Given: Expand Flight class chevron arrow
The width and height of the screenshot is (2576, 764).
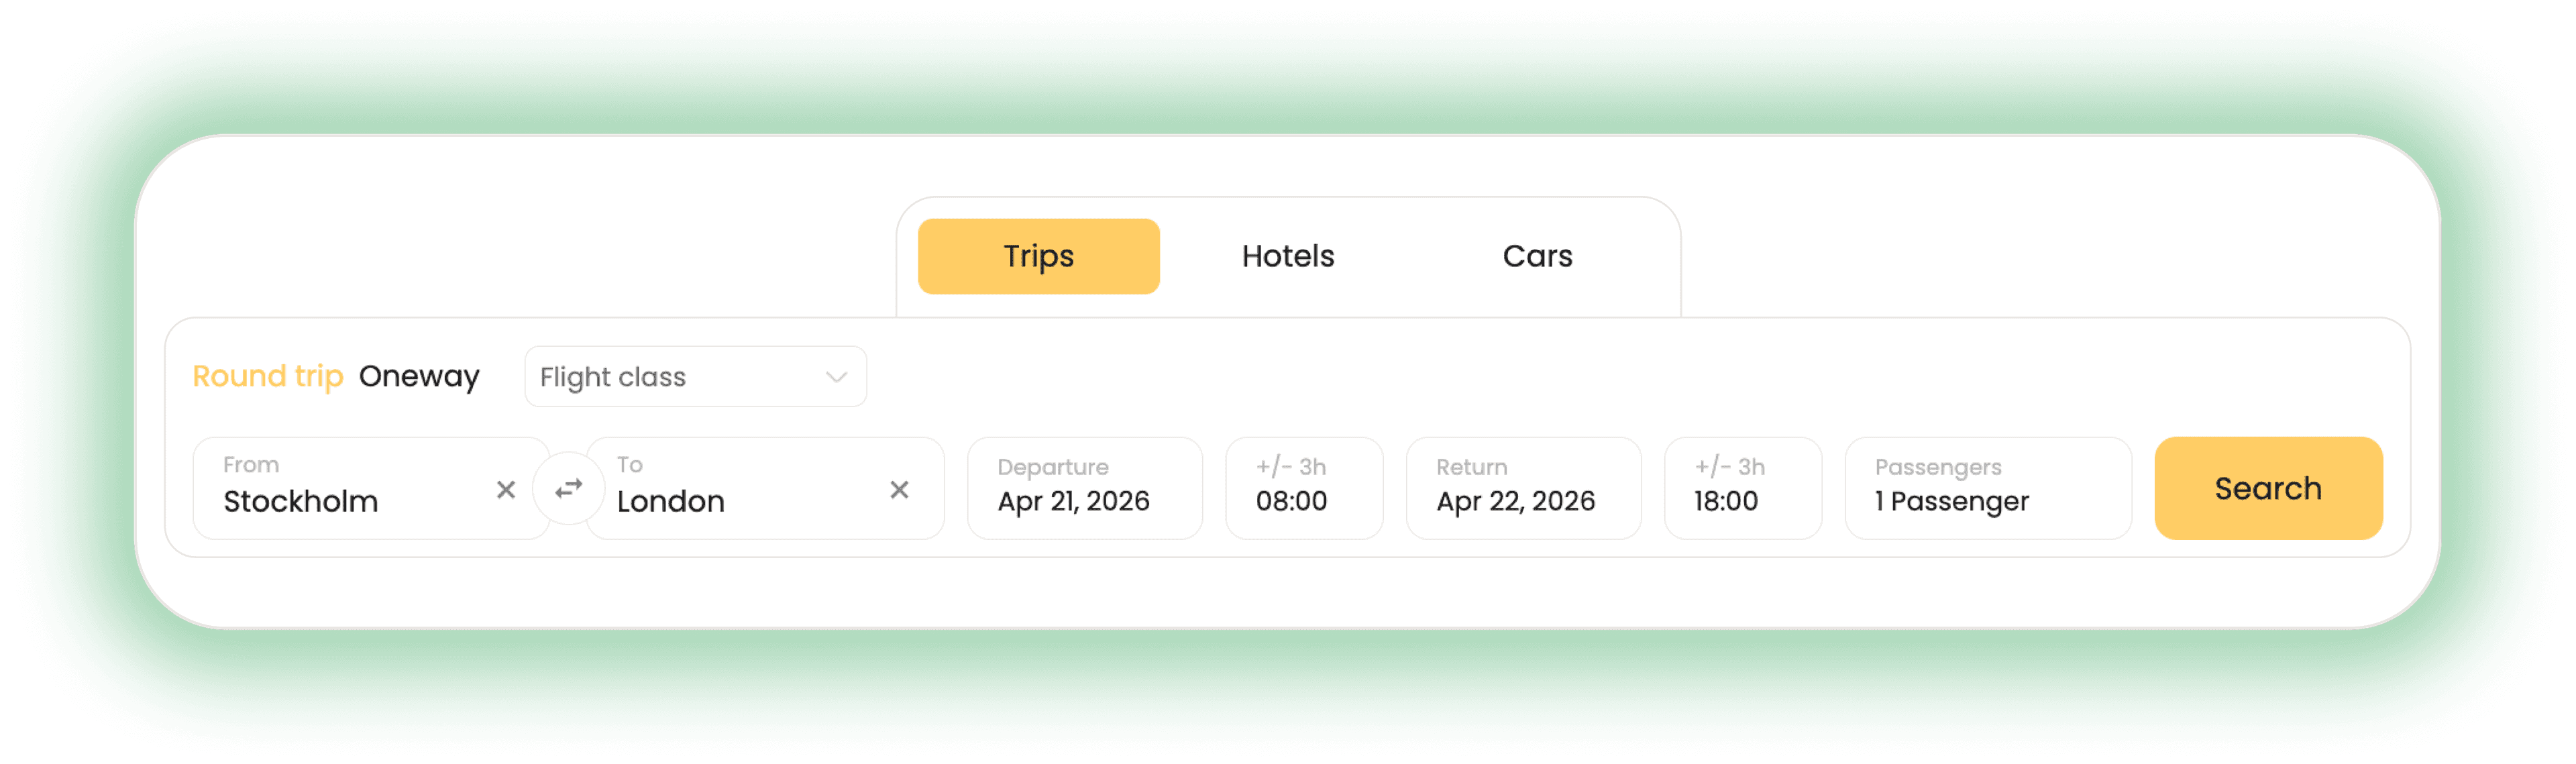Looking at the screenshot, I should pyautogui.click(x=836, y=377).
